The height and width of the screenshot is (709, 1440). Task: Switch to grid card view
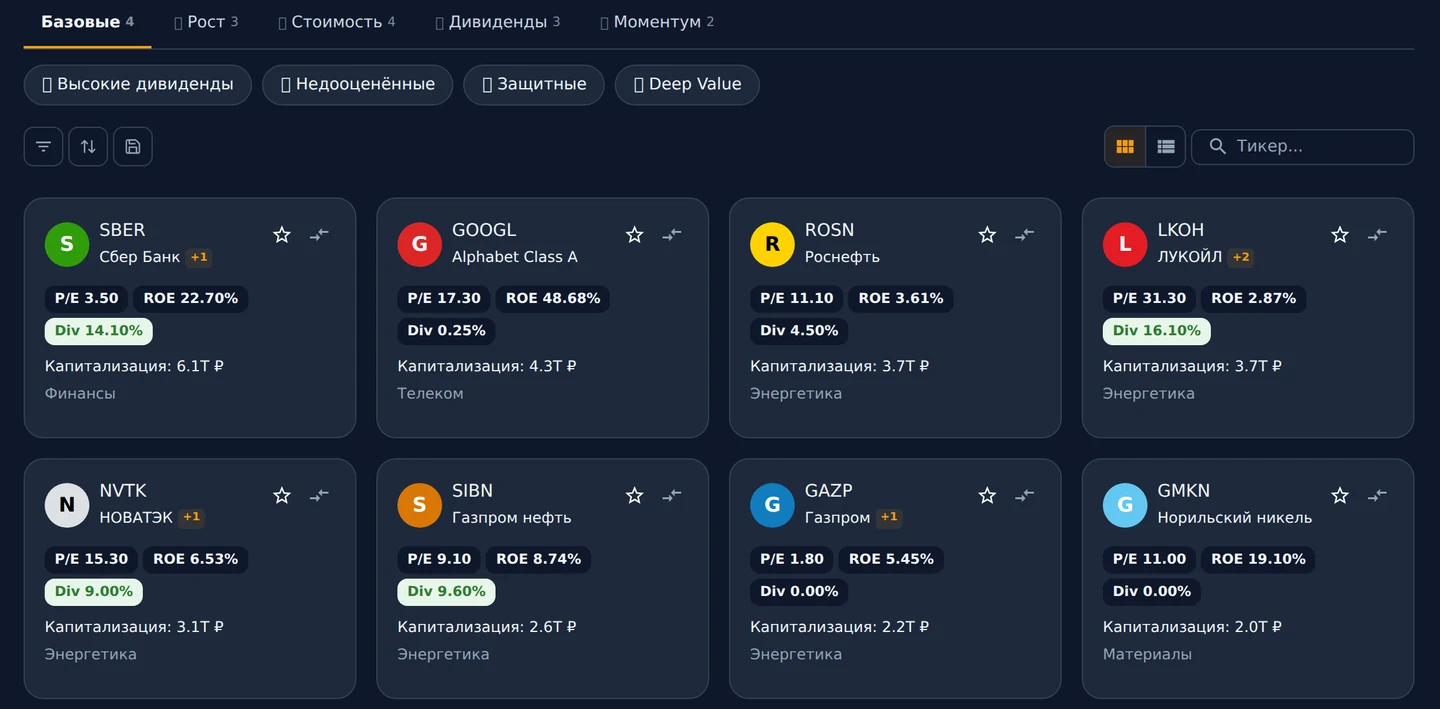coord(1125,147)
